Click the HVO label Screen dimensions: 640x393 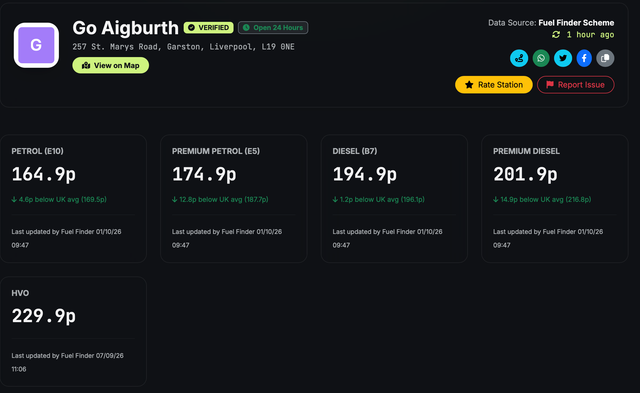(20, 293)
